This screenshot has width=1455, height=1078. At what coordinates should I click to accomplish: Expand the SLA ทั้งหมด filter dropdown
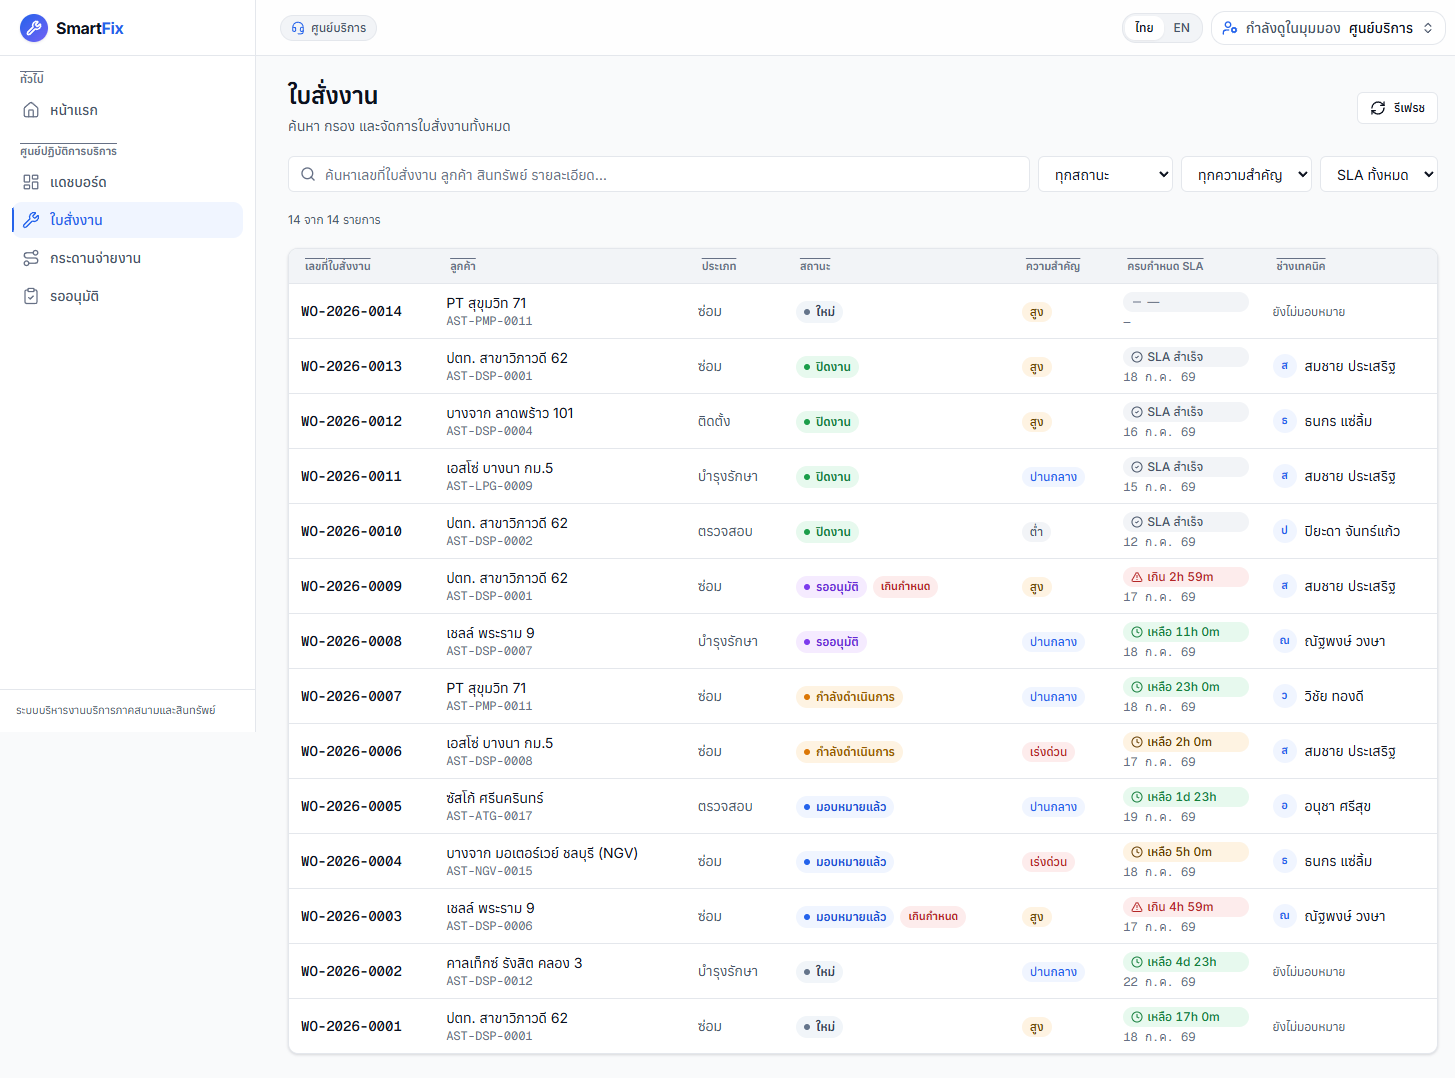1379,174
